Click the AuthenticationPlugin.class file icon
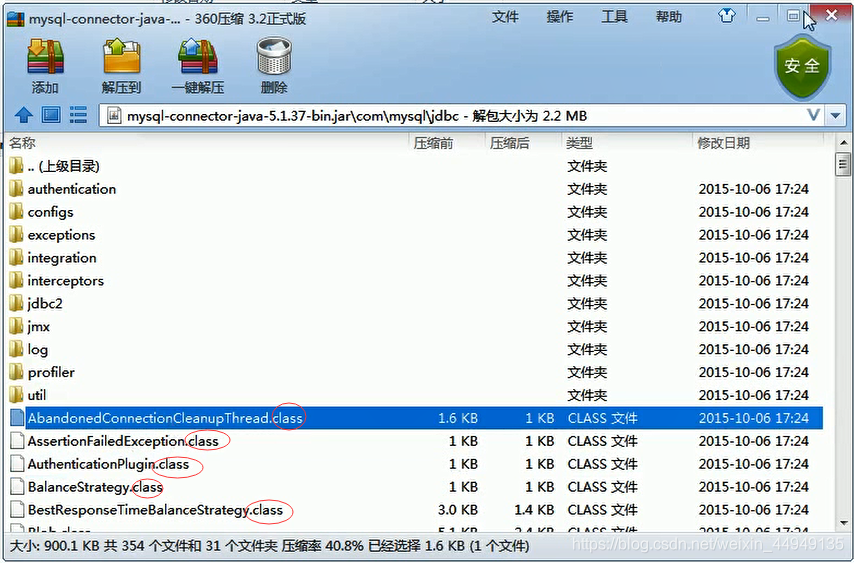Image resolution: width=854 pixels, height=563 pixels. (17, 463)
